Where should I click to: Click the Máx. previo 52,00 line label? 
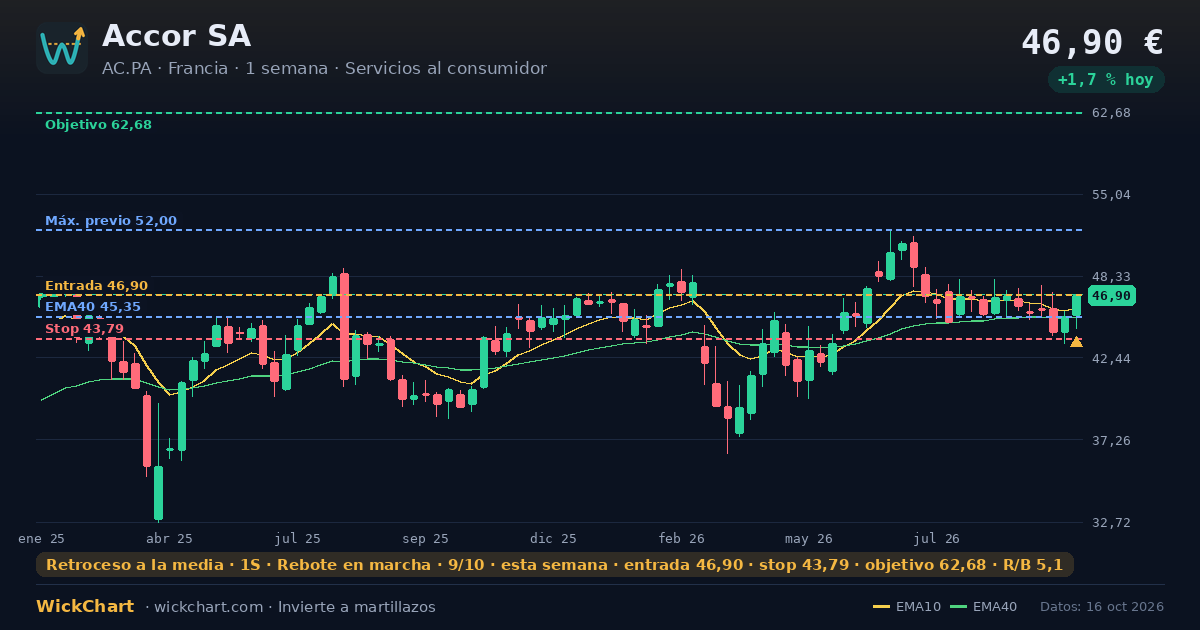point(111,221)
